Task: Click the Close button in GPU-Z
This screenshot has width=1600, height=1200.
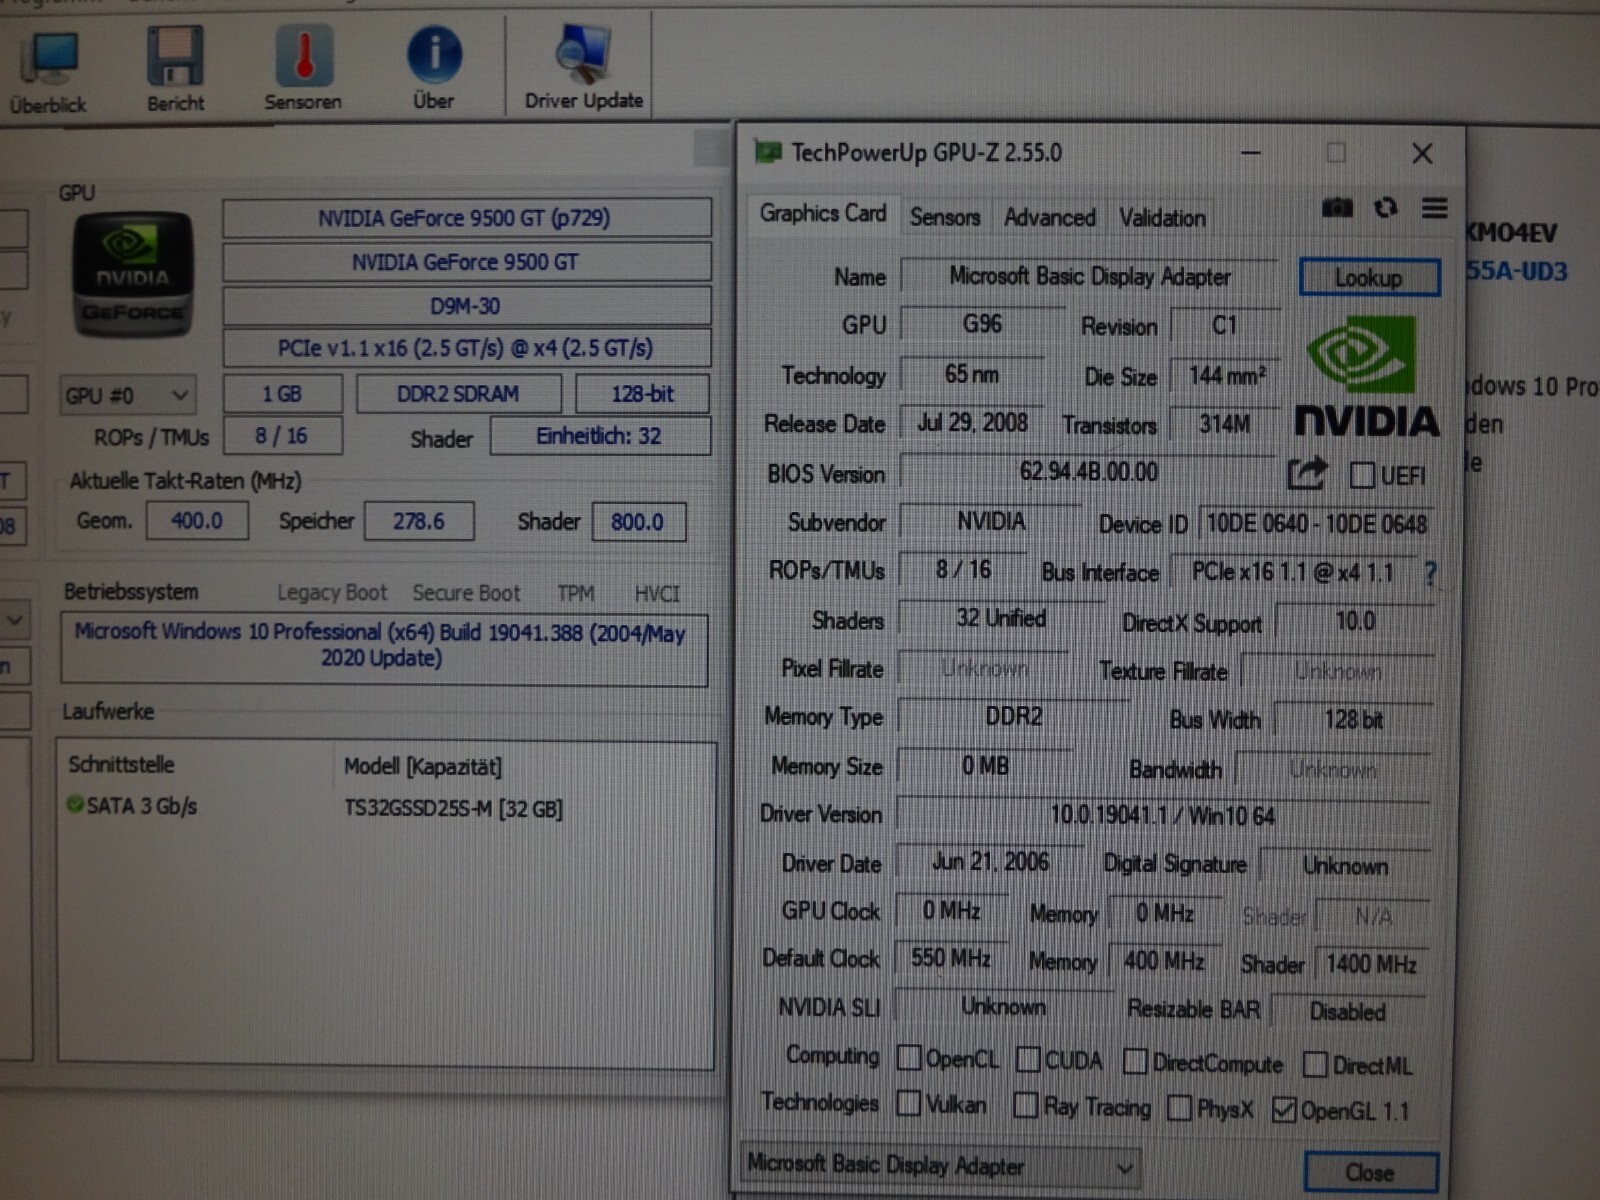Action: tap(1370, 1172)
